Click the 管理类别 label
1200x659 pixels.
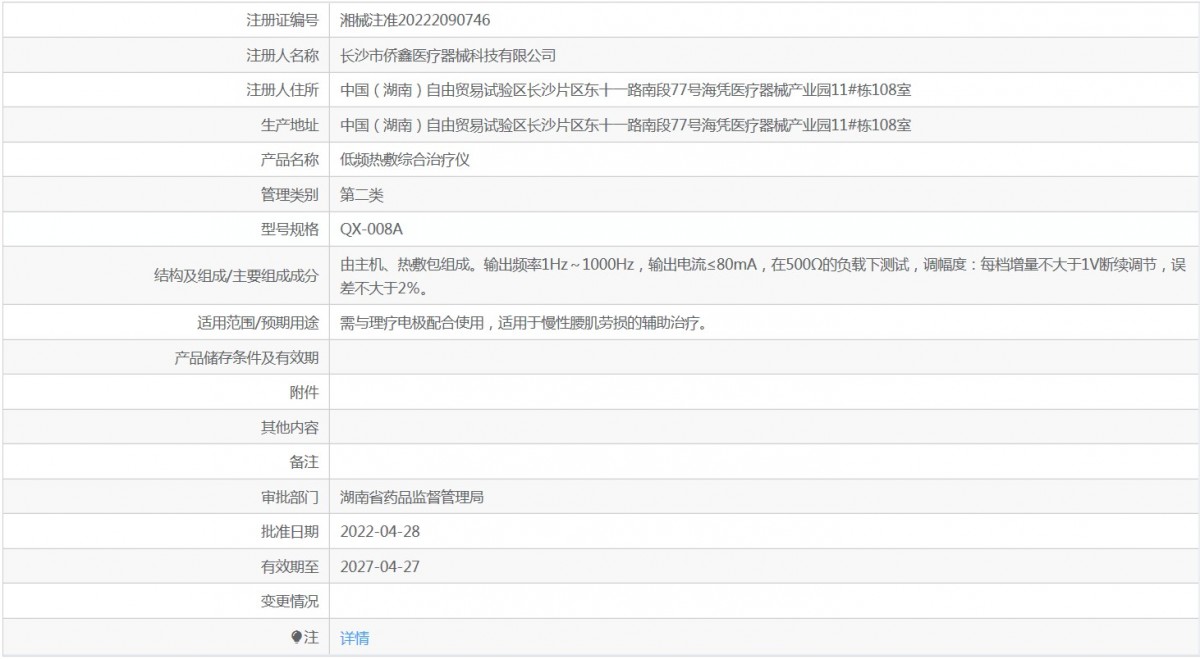[290, 195]
